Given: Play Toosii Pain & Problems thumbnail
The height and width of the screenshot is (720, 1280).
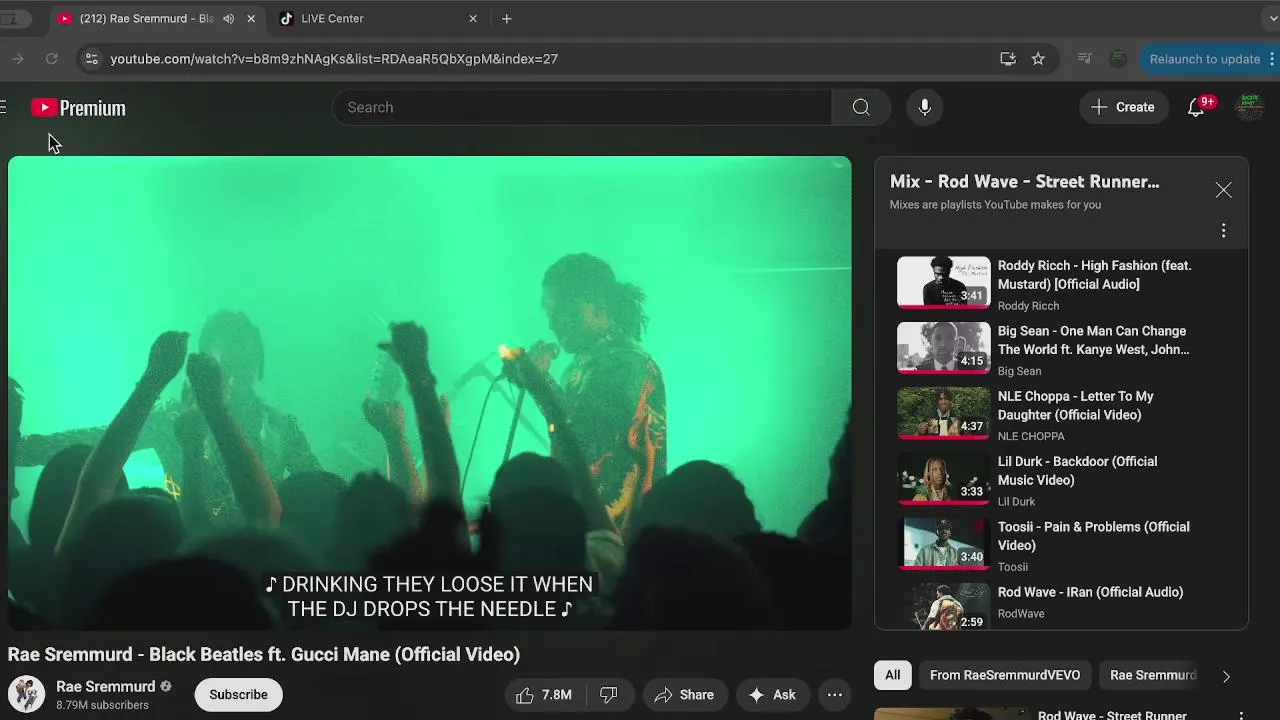Looking at the screenshot, I should tap(943, 543).
